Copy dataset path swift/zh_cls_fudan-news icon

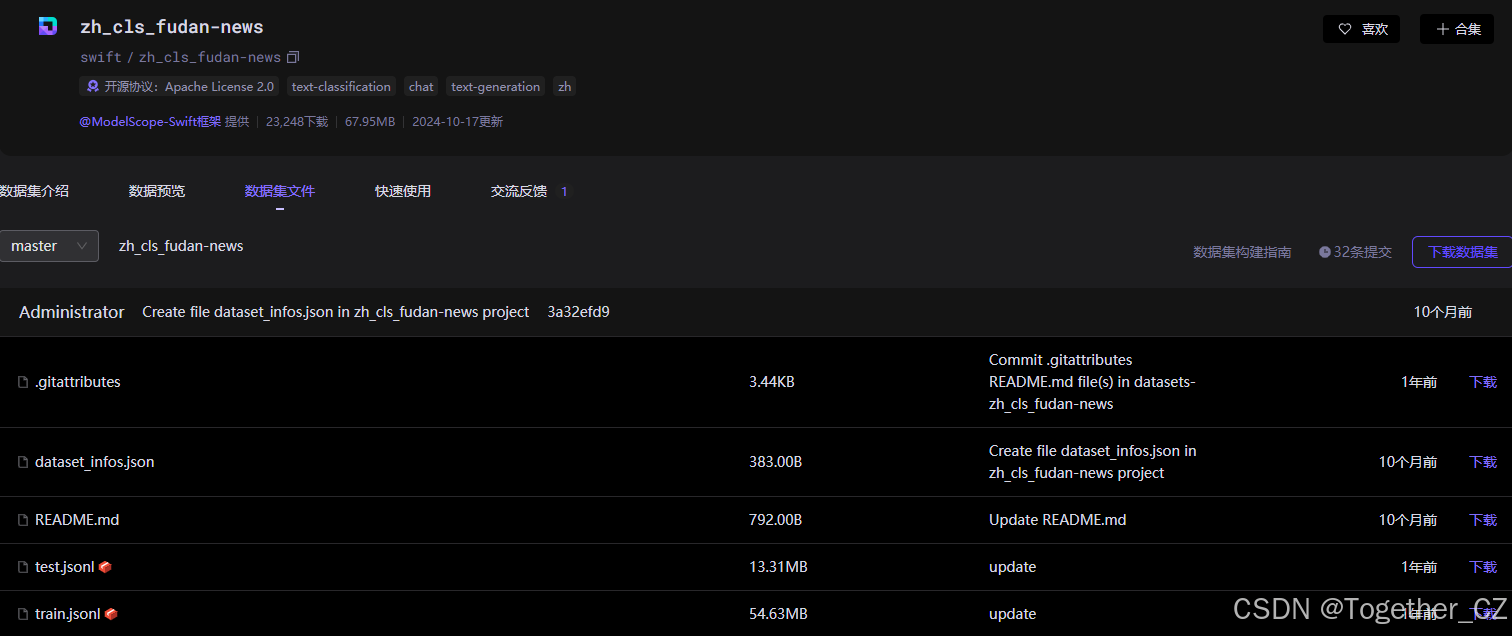pyautogui.click(x=293, y=57)
